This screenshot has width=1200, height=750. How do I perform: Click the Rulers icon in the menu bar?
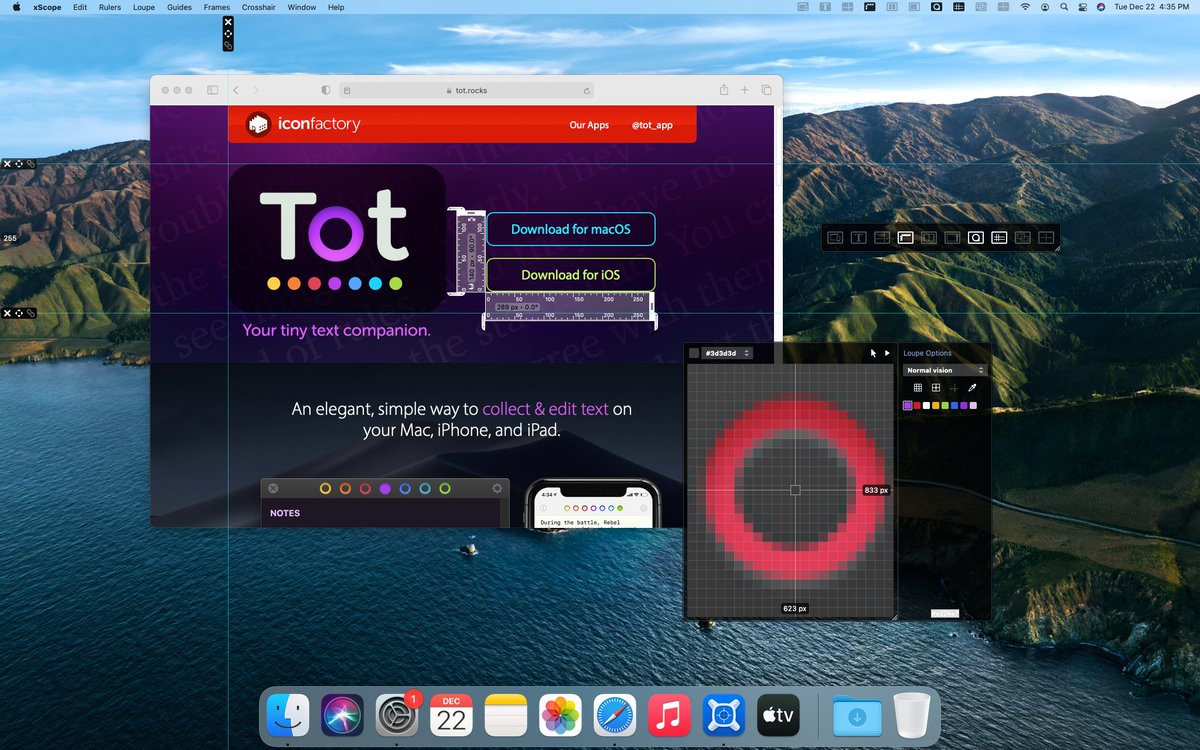pyautogui.click(x=871, y=7)
